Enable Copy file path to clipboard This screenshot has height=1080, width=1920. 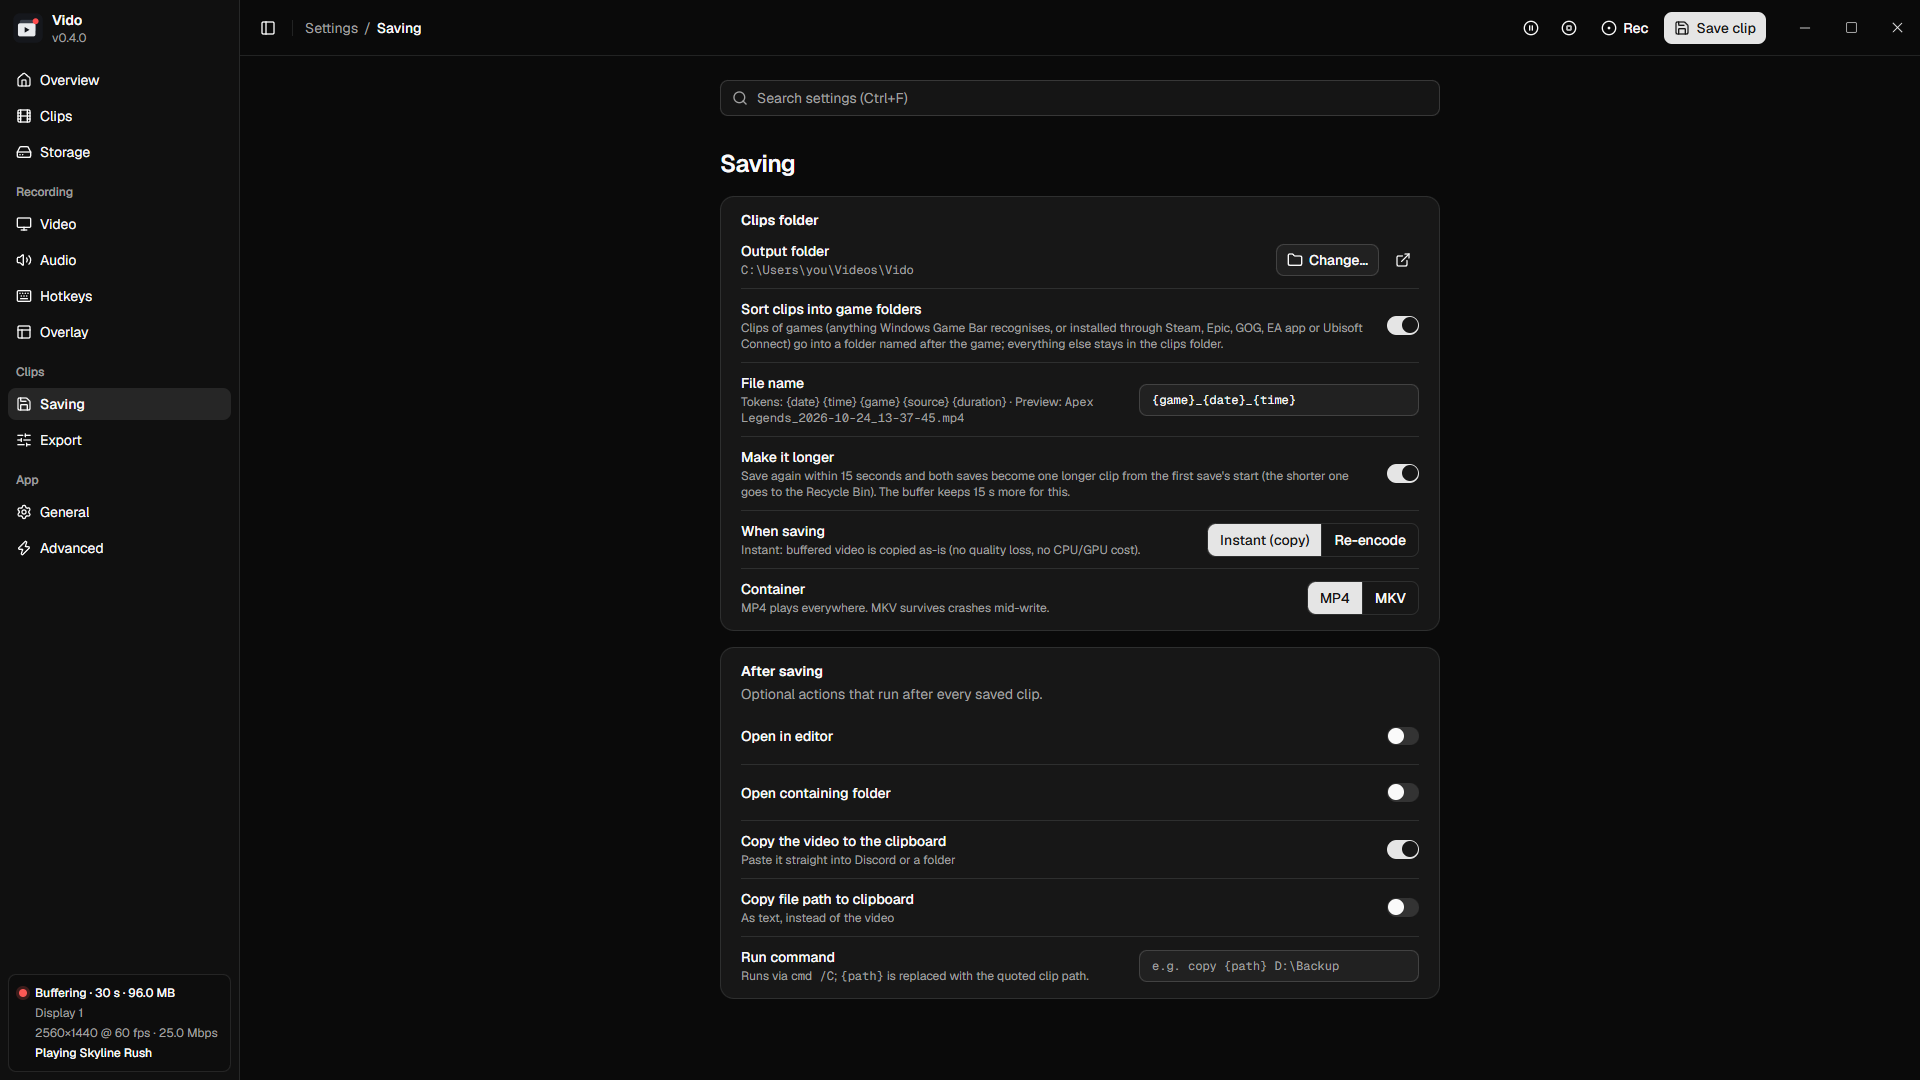tap(1402, 908)
